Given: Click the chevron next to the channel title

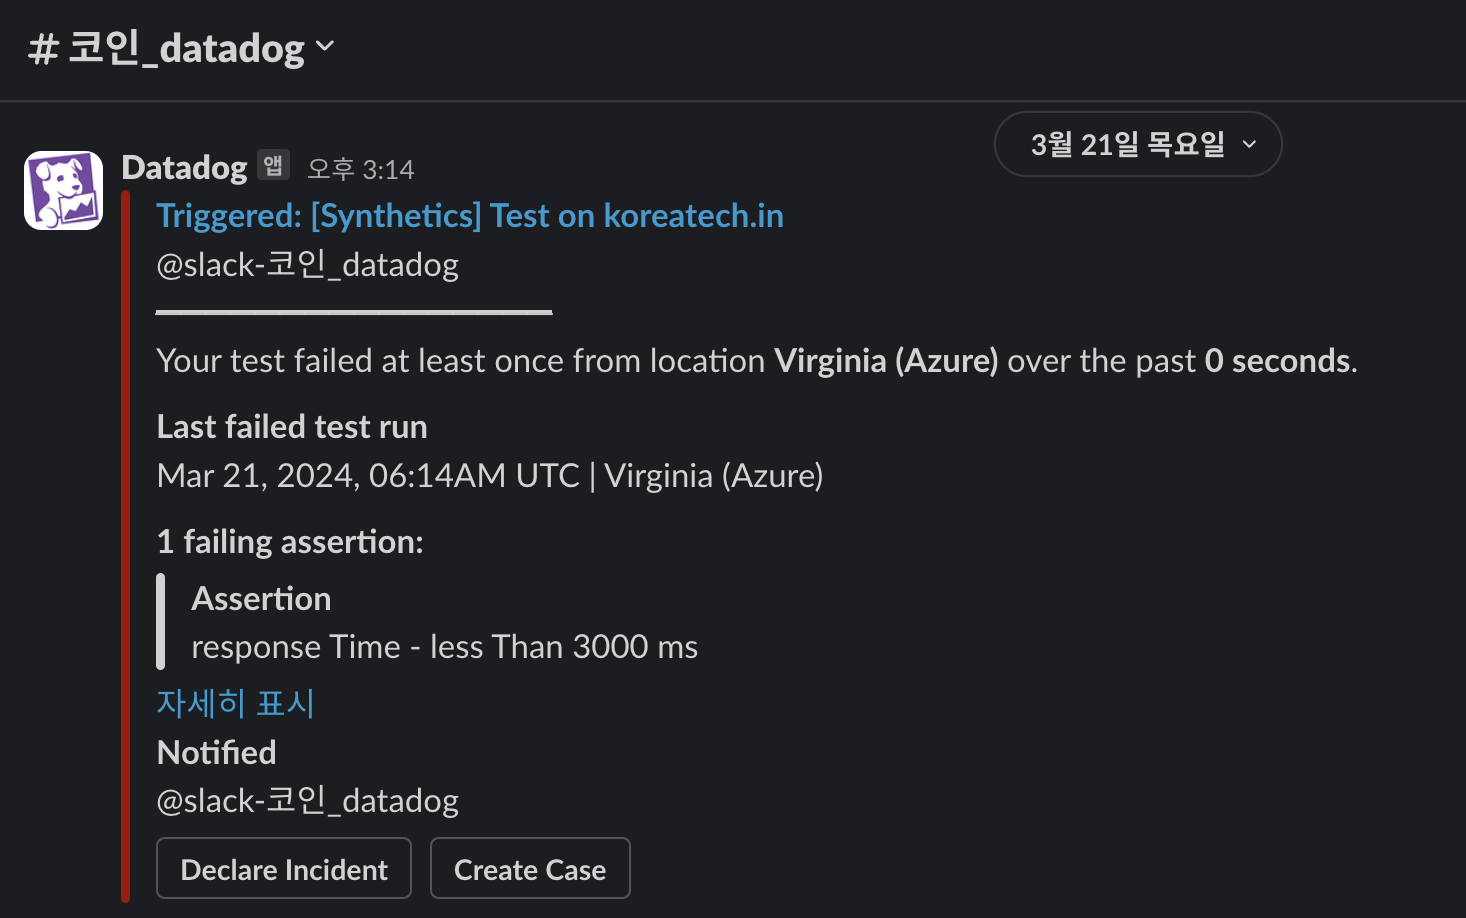Looking at the screenshot, I should (x=325, y=46).
